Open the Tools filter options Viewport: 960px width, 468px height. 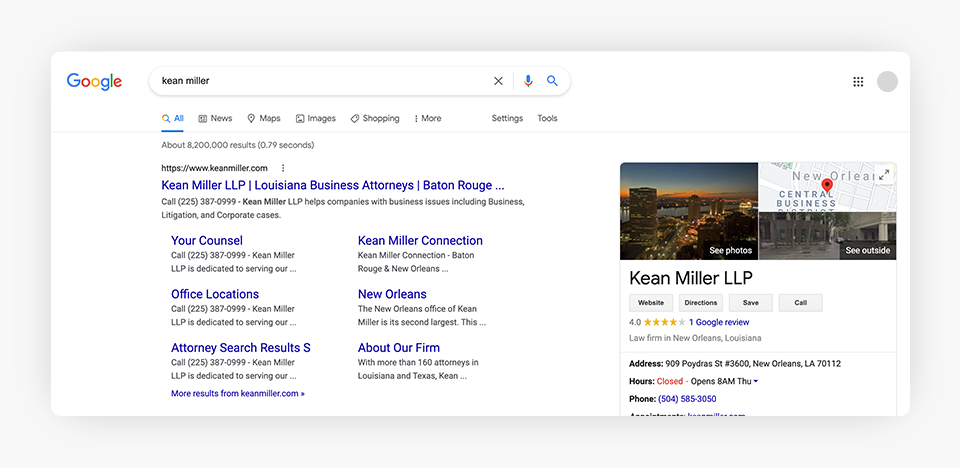(x=547, y=118)
